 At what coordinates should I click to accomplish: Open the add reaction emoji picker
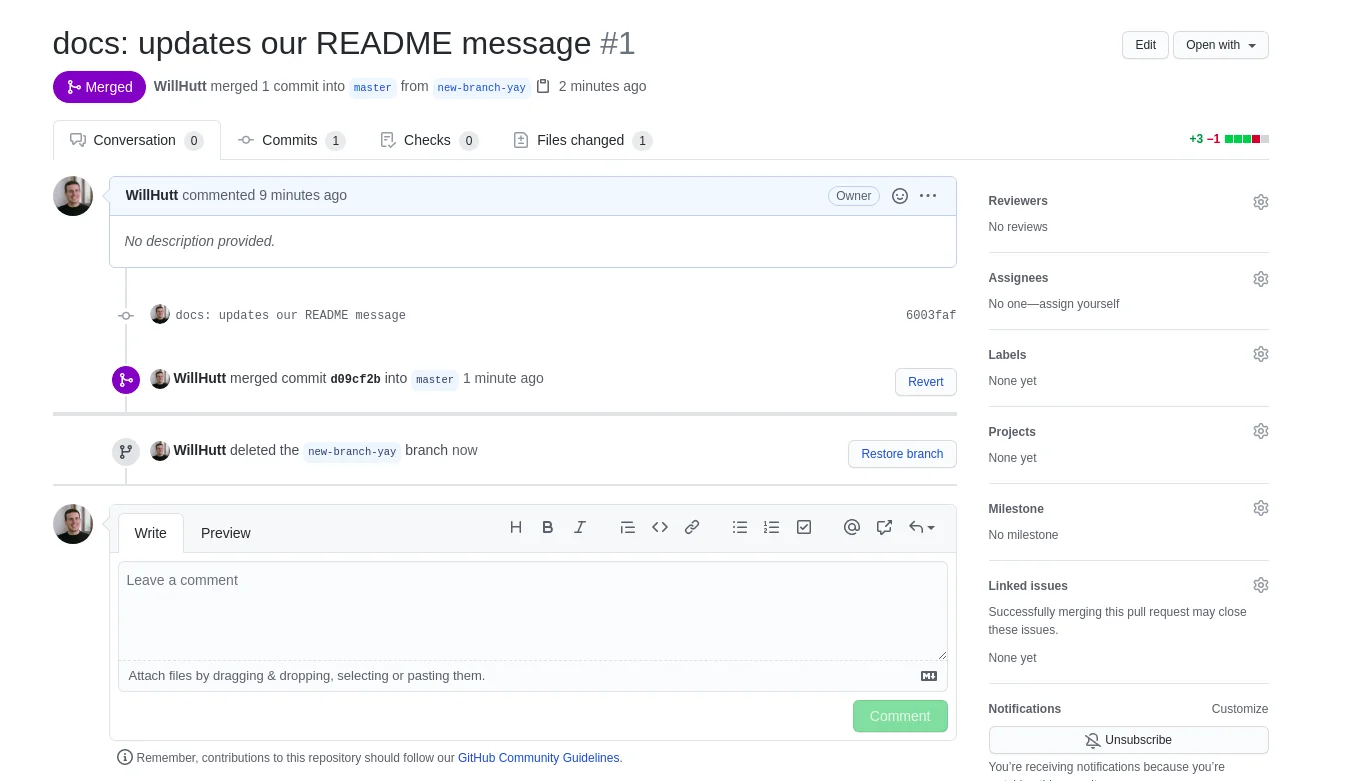(x=900, y=196)
